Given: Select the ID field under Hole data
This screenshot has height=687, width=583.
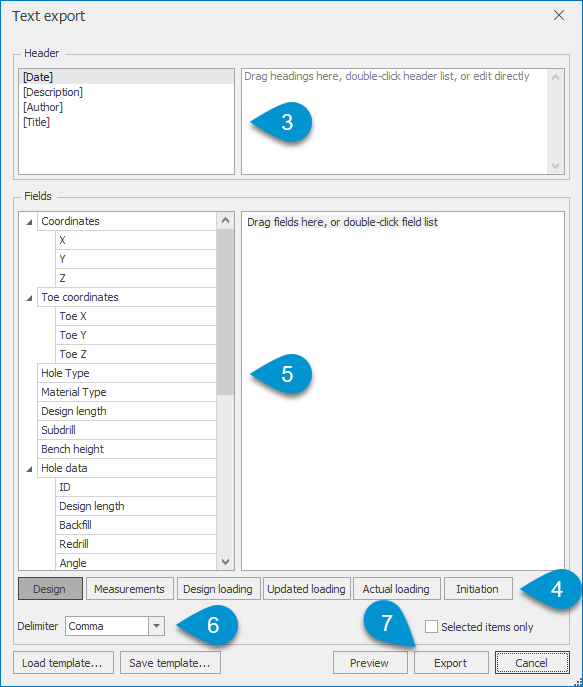Looking at the screenshot, I should (136, 487).
